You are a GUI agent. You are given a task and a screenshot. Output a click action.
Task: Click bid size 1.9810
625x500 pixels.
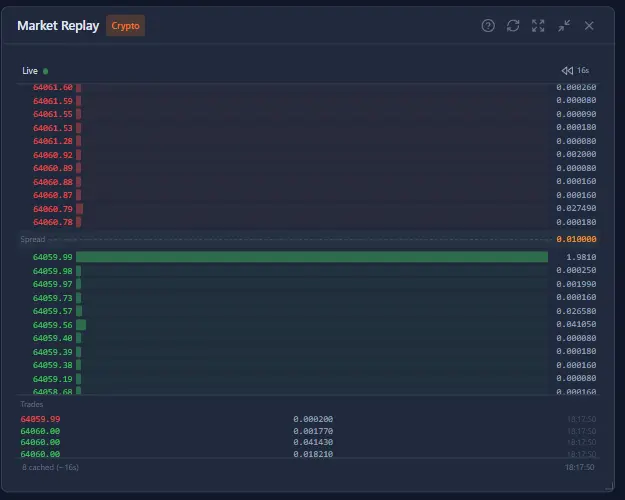pyautogui.click(x=581, y=257)
